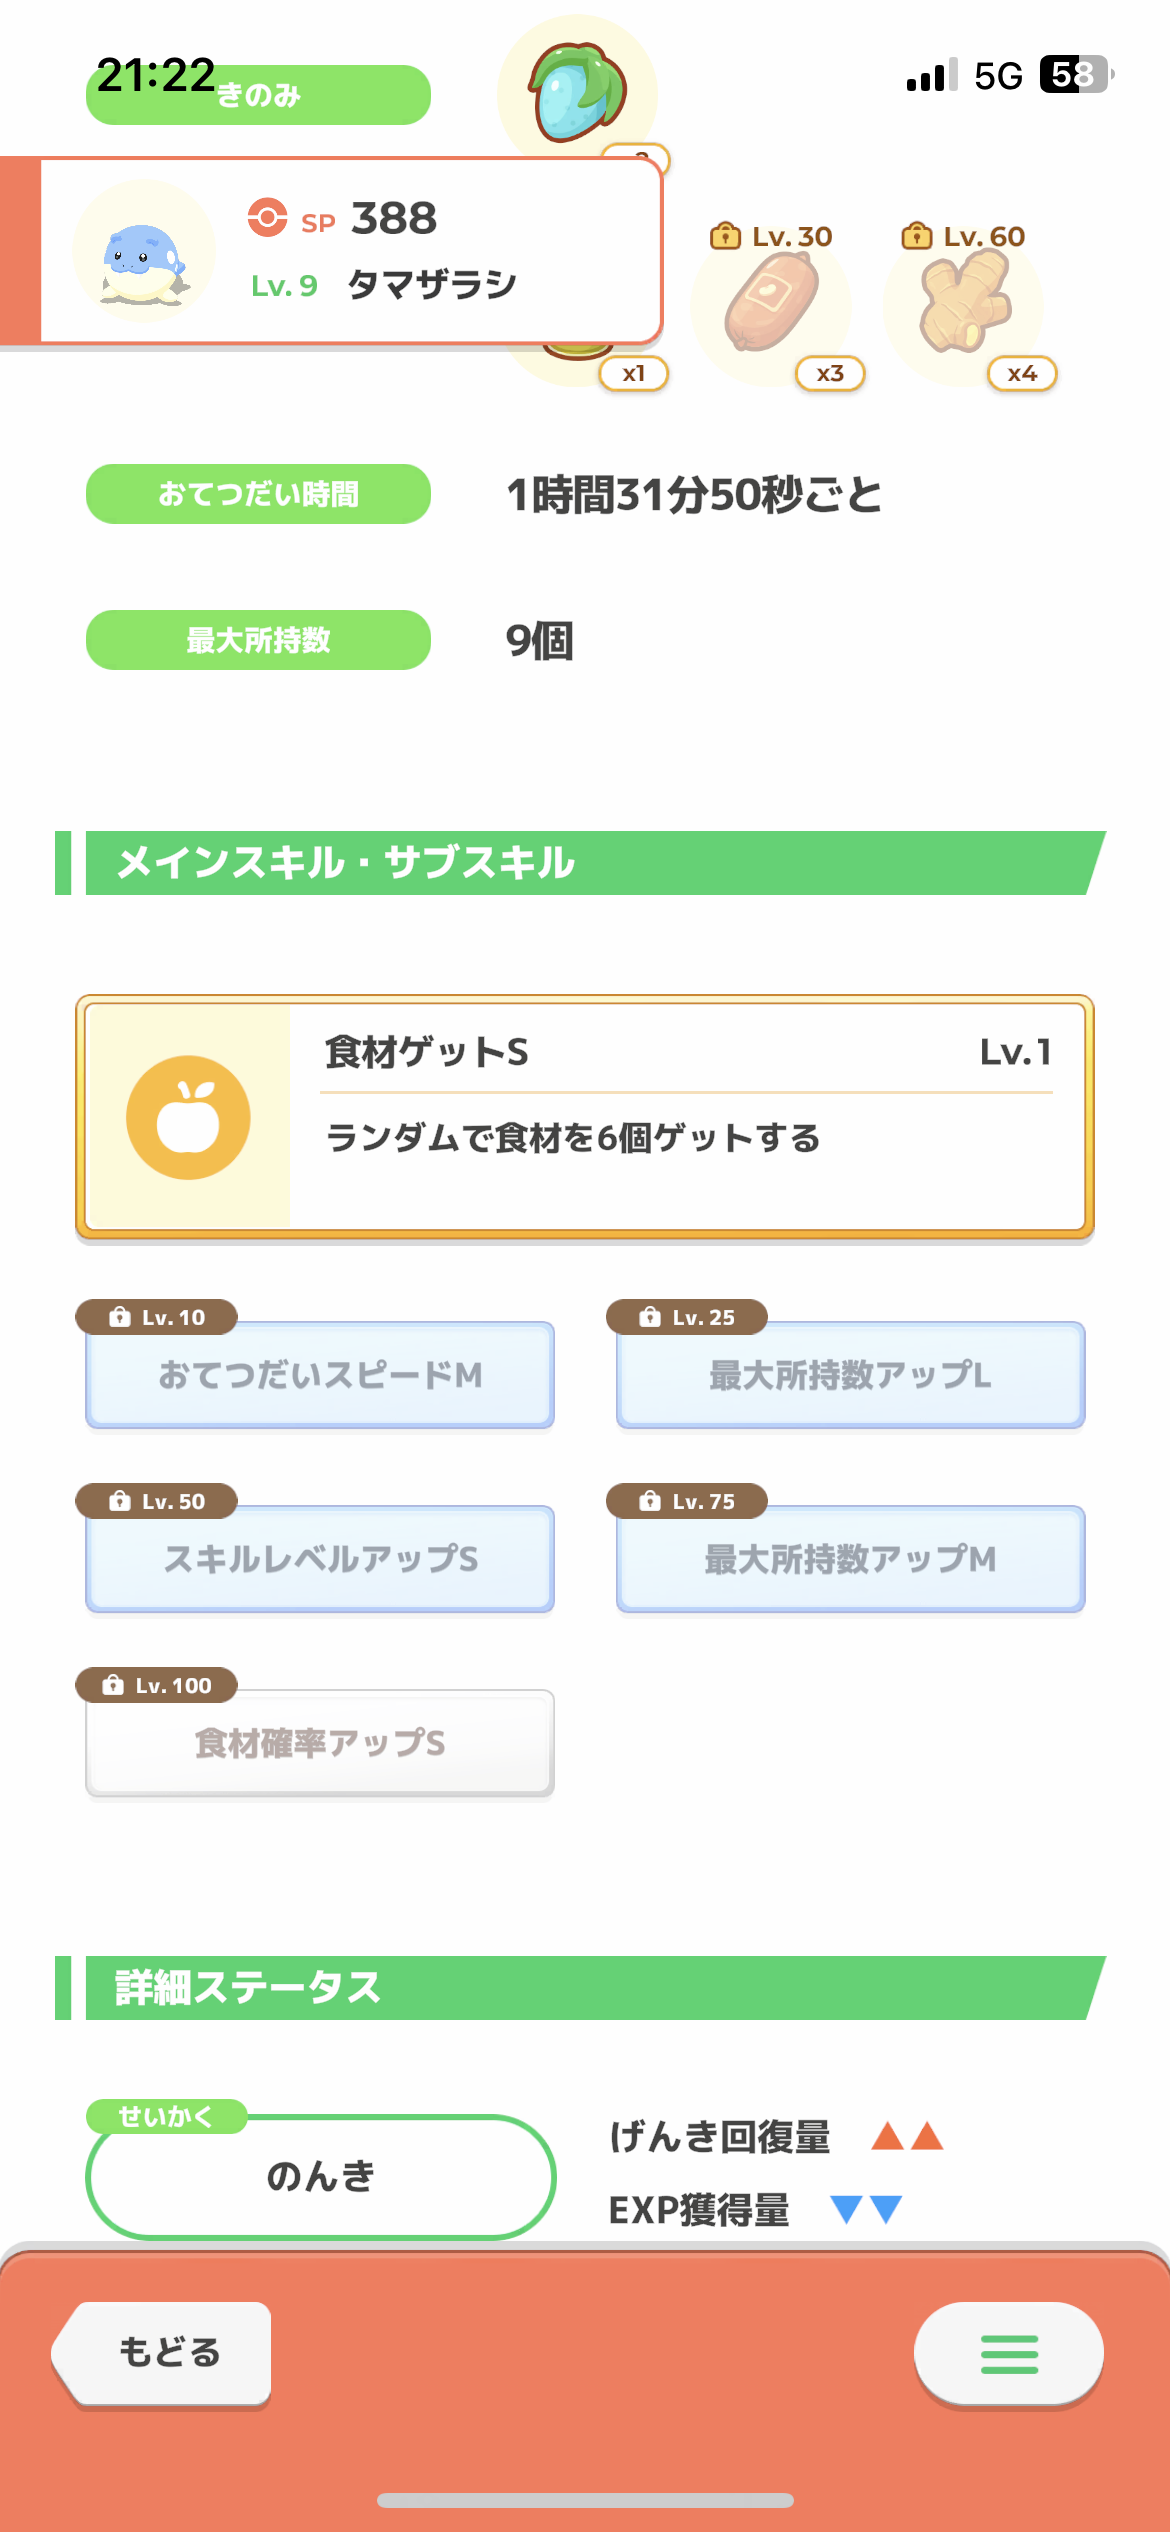This screenshot has height=2532, width=1170.
Task: Tap the 最大所持数 label
Action: click(258, 640)
